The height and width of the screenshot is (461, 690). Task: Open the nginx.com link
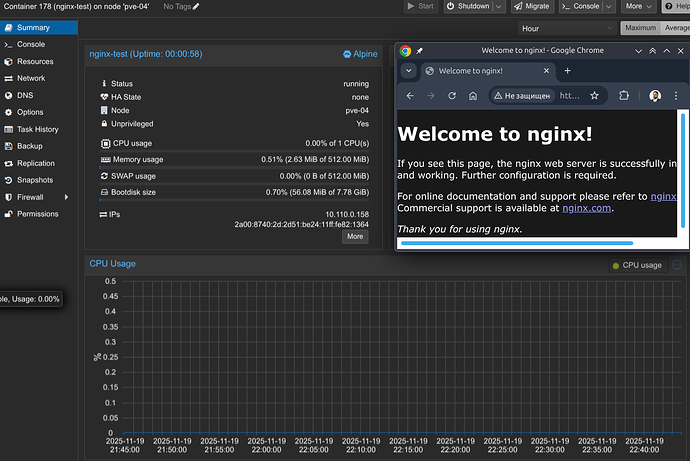(586, 208)
